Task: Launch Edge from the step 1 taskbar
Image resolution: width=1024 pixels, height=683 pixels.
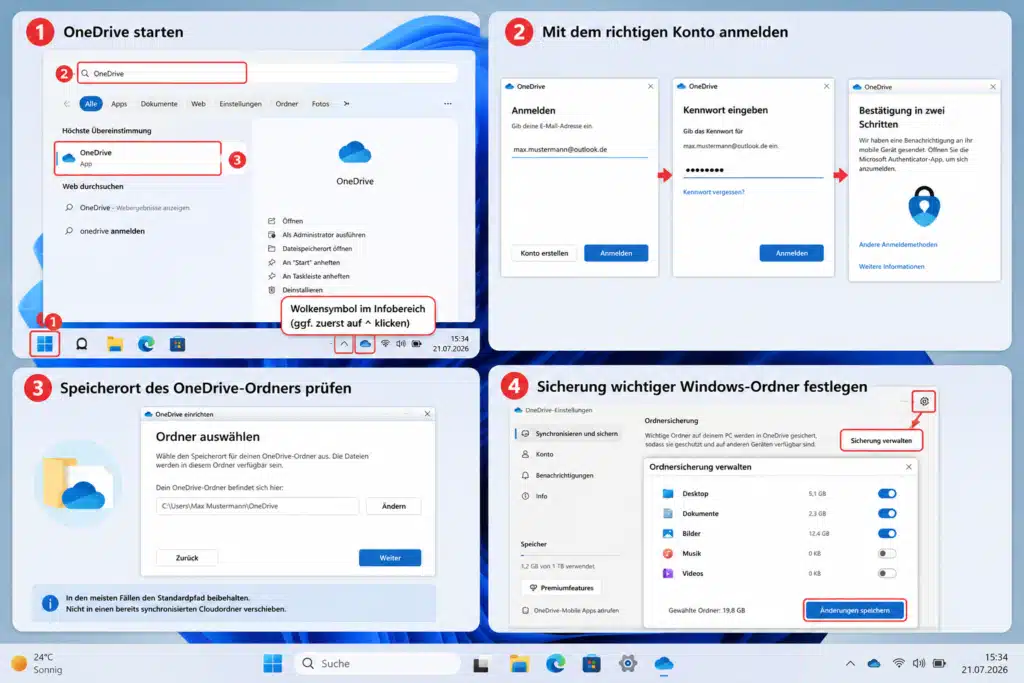Action: (146, 343)
